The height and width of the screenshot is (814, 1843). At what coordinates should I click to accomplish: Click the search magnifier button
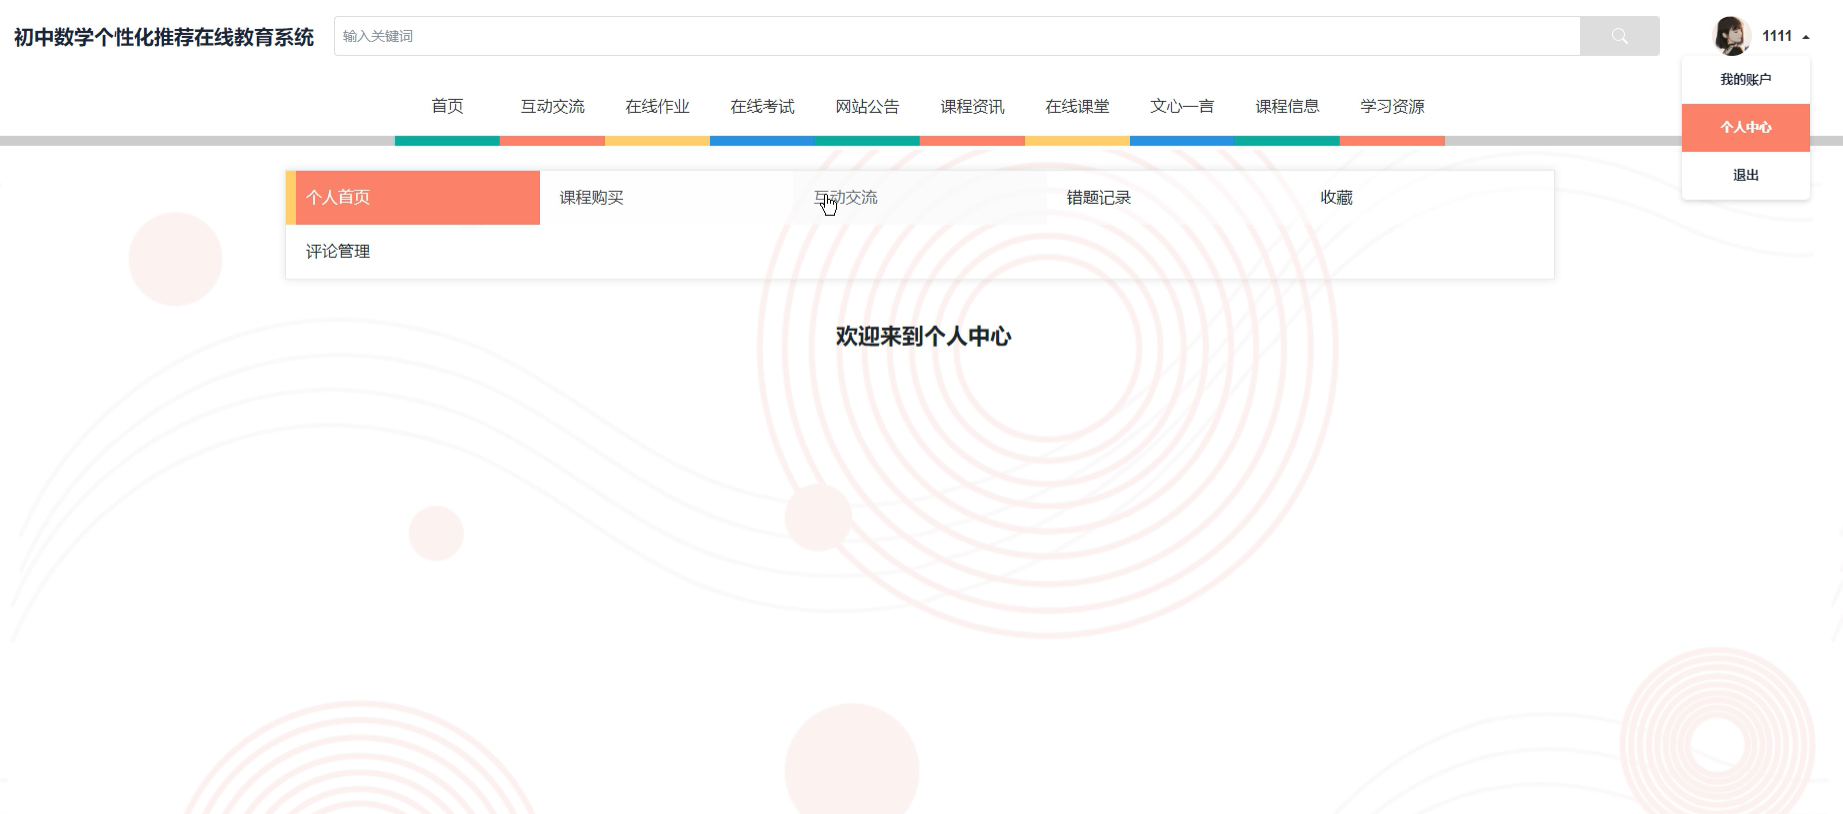[x=1619, y=36]
